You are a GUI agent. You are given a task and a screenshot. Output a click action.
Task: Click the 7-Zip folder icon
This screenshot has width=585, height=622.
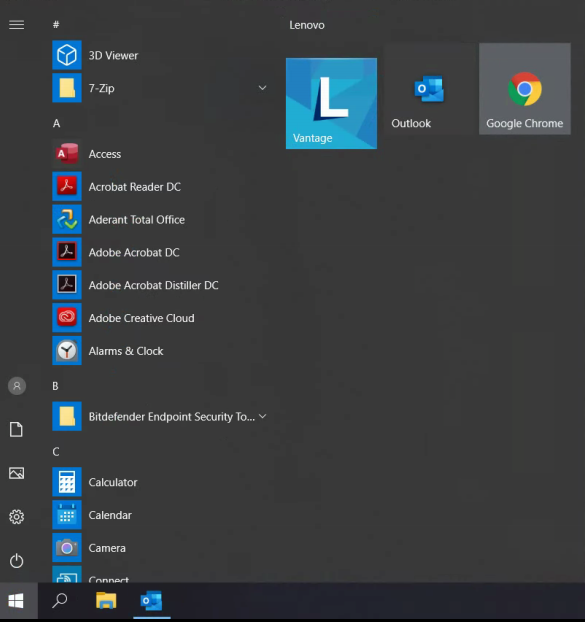pyautogui.click(x=67, y=88)
